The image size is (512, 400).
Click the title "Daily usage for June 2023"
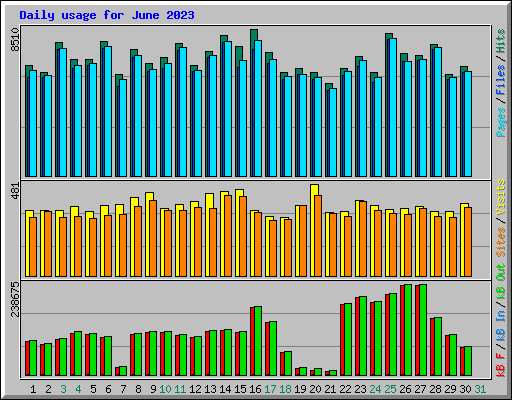(107, 15)
